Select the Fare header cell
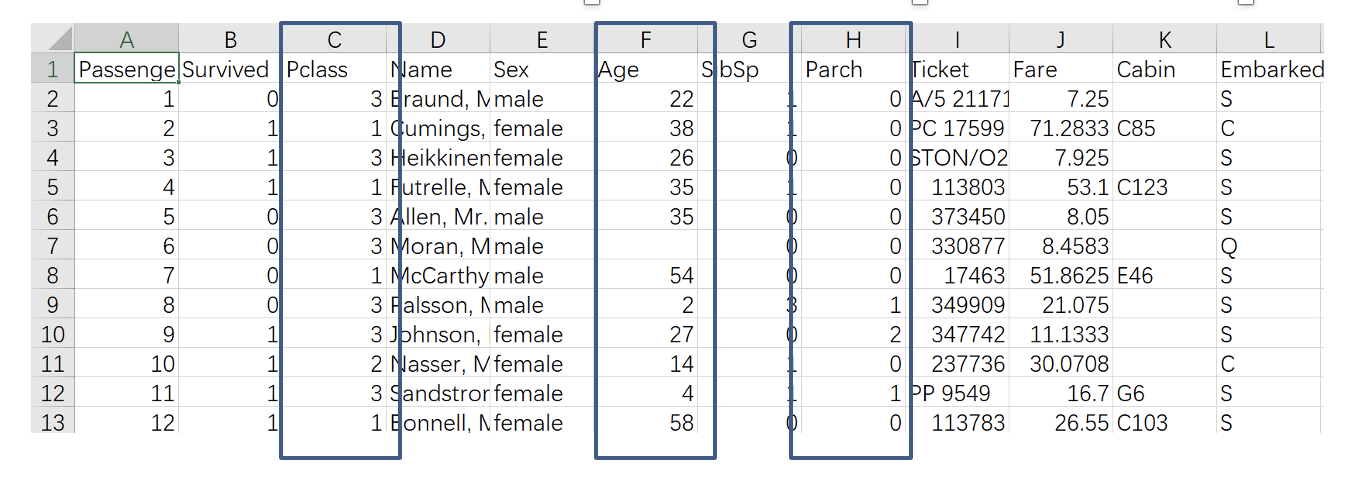1348x478 pixels. [x=1061, y=69]
